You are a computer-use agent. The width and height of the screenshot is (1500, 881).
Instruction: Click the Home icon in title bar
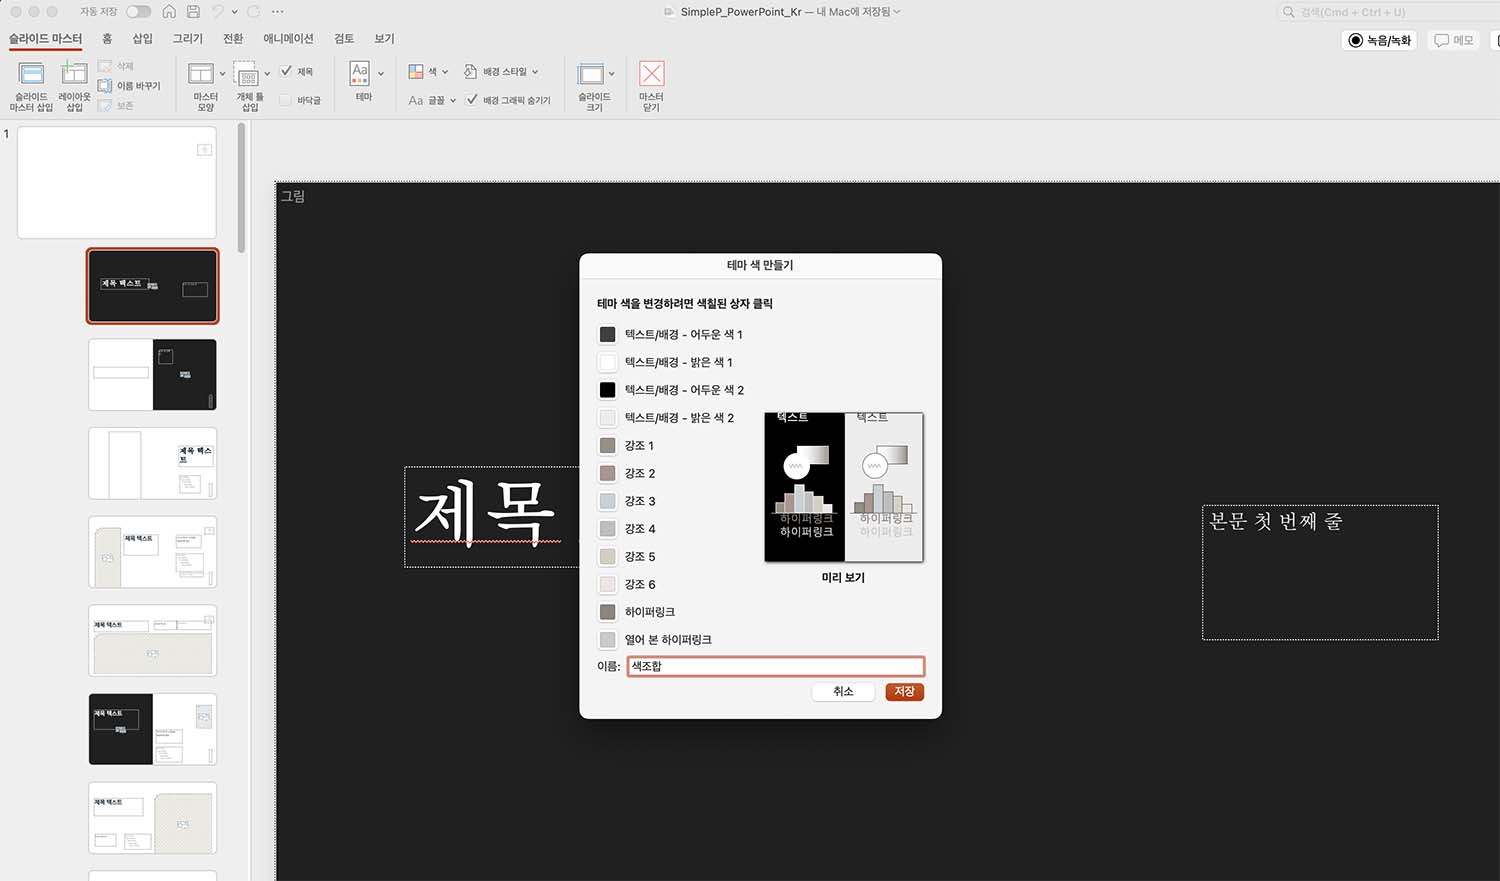click(169, 12)
